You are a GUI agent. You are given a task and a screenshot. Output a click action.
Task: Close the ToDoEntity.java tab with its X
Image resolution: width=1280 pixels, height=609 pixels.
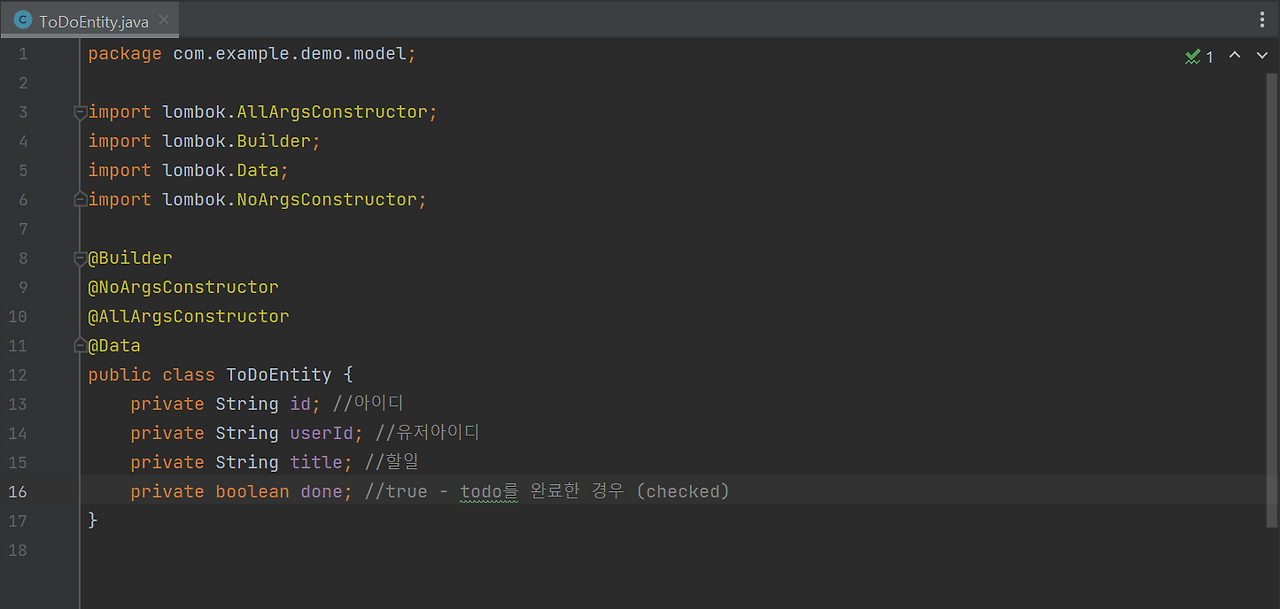click(x=163, y=18)
